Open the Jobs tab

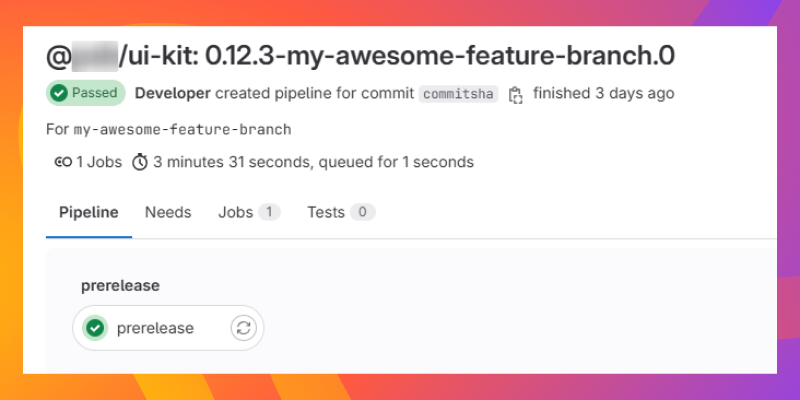249,212
